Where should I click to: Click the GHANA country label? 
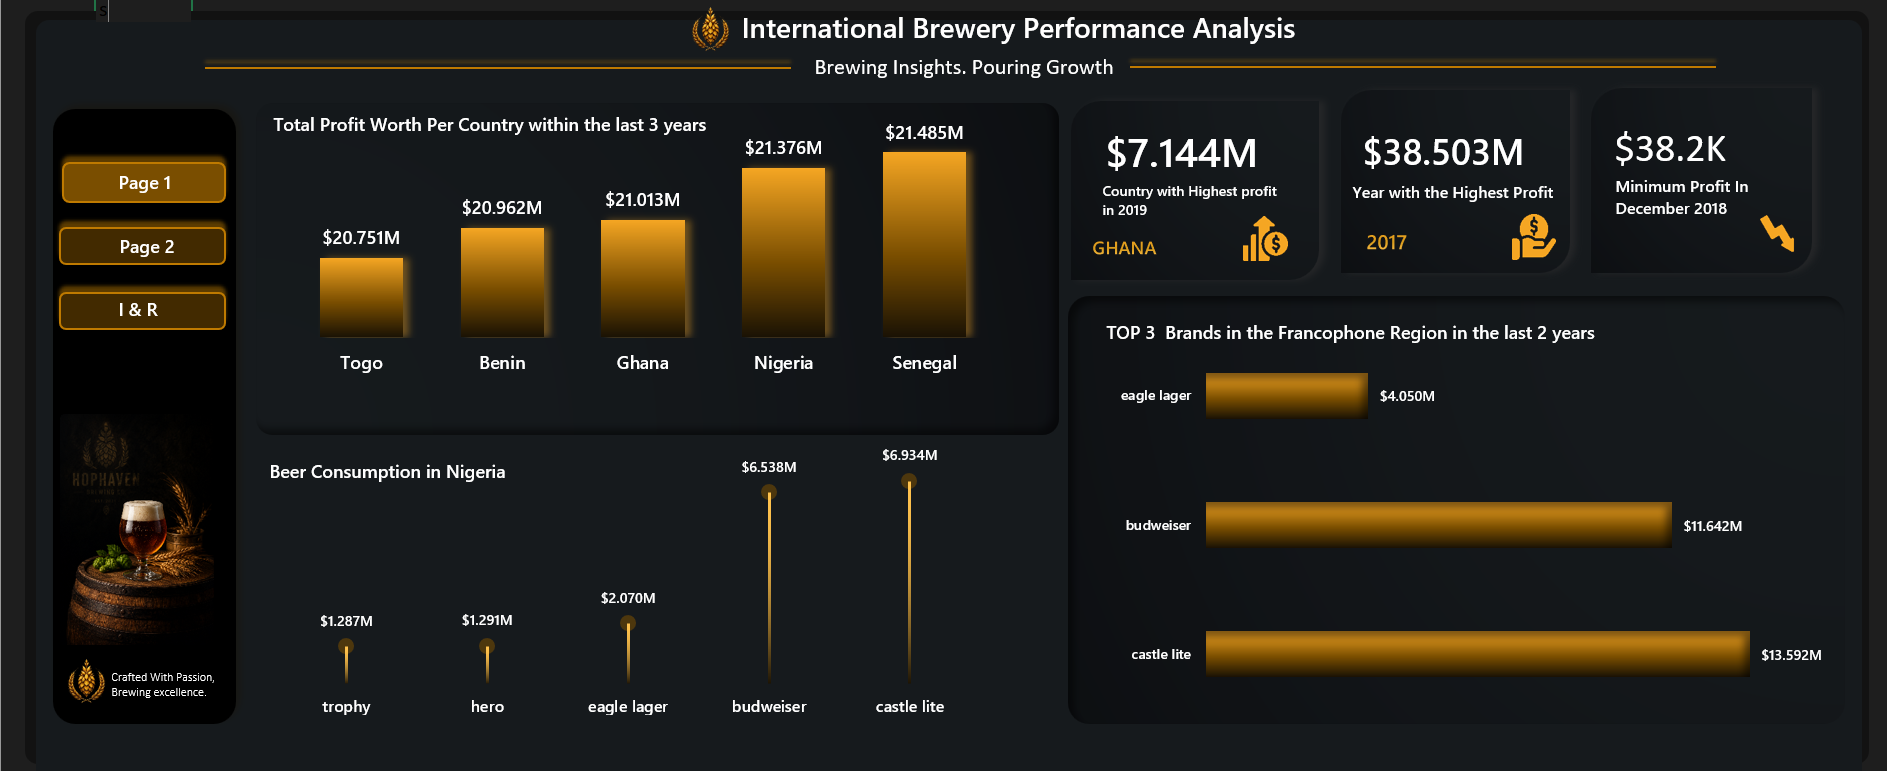pyautogui.click(x=1124, y=248)
